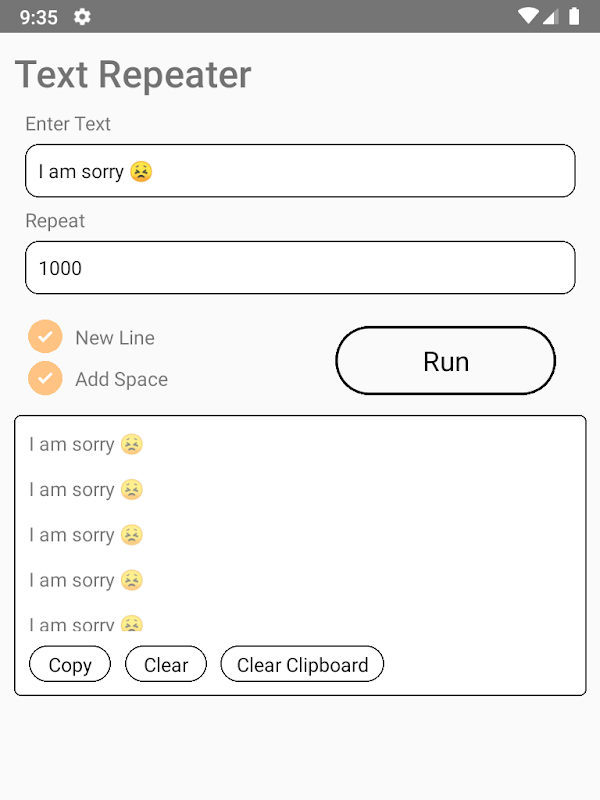Image resolution: width=600 pixels, height=800 pixels.
Task: Tap the Wi-Fi status icon
Action: [528, 16]
